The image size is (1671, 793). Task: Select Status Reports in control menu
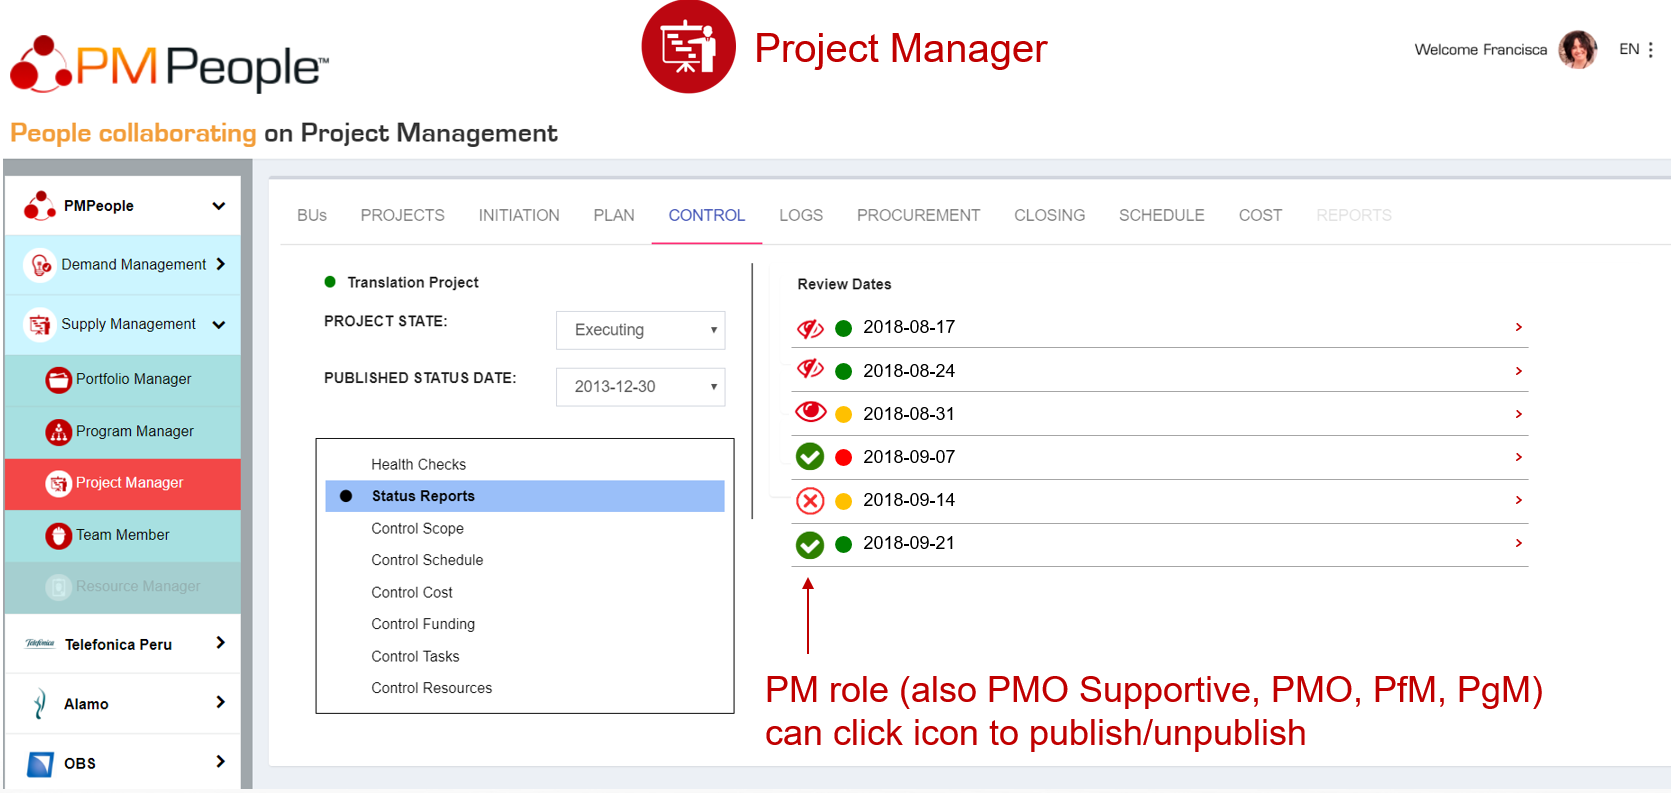coord(525,496)
